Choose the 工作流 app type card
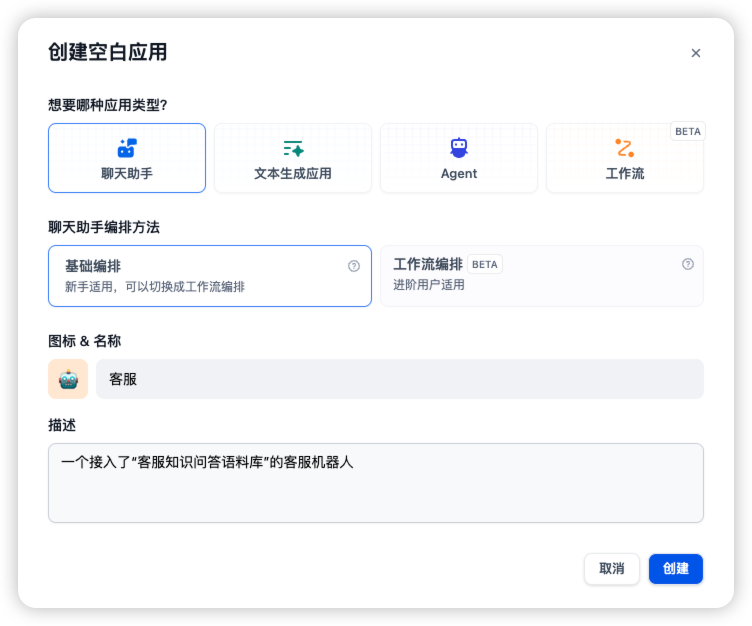 coord(624,158)
